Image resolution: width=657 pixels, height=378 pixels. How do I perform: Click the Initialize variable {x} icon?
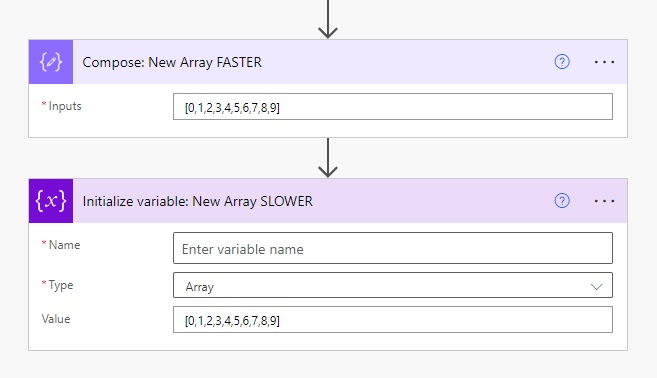point(51,201)
